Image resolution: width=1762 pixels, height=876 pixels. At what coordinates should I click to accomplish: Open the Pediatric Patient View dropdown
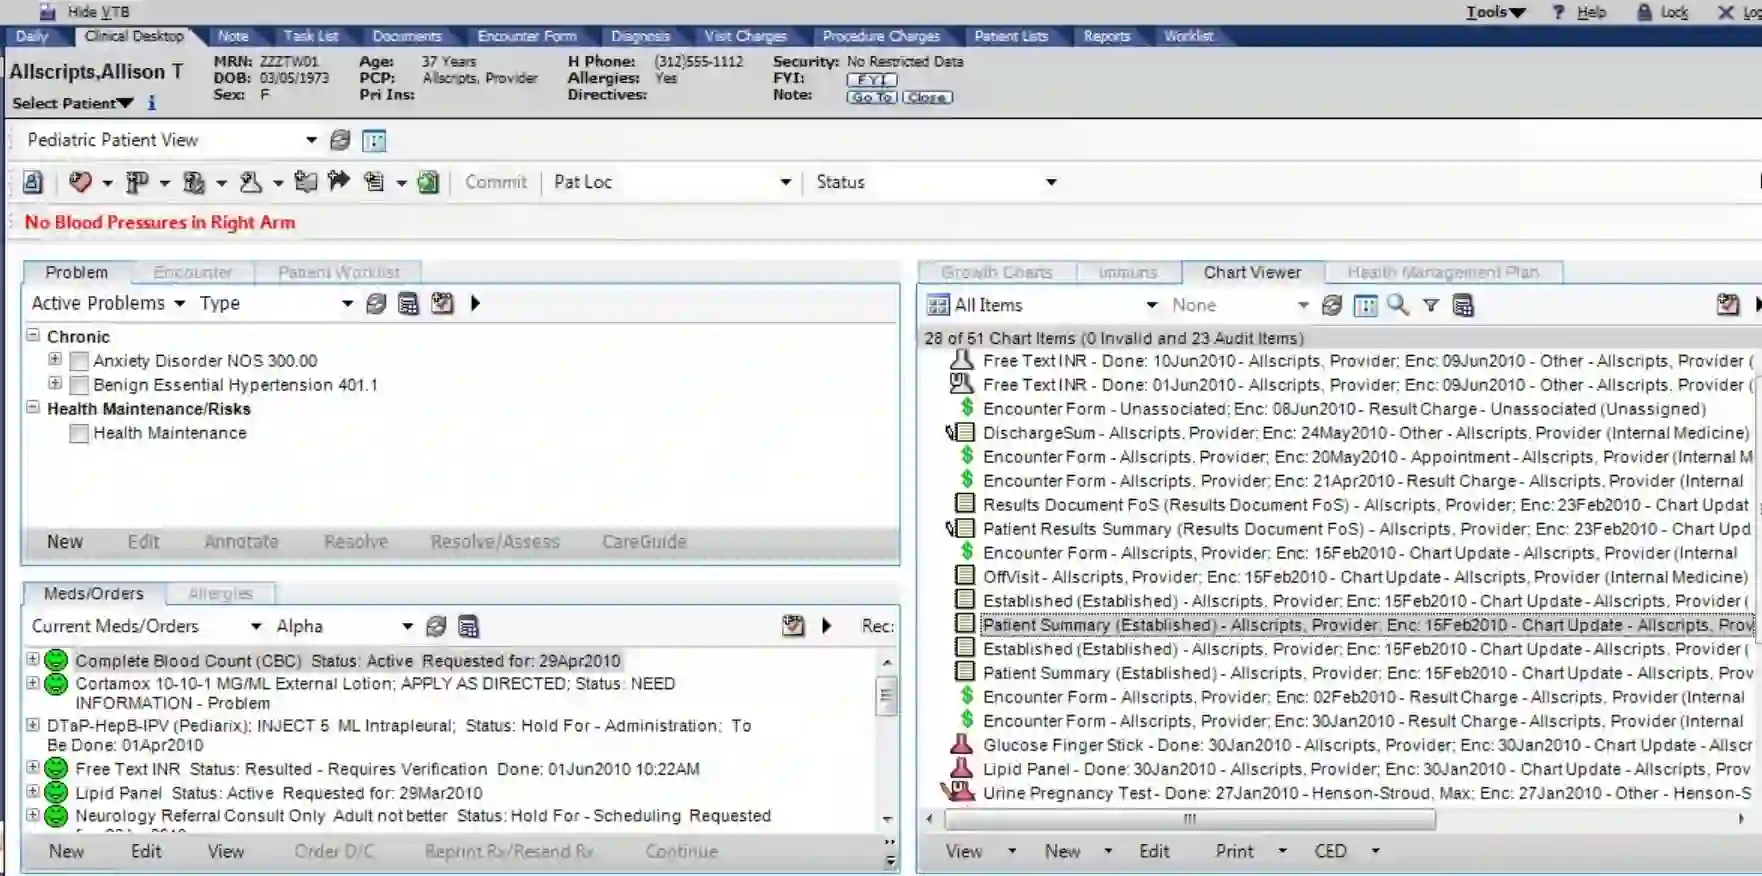(311, 140)
